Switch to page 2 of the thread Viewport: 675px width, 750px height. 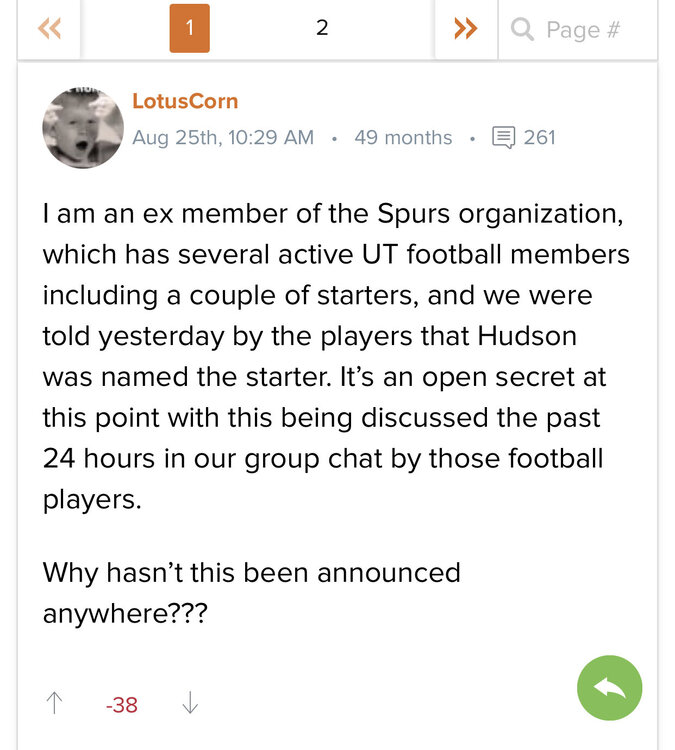(x=322, y=29)
